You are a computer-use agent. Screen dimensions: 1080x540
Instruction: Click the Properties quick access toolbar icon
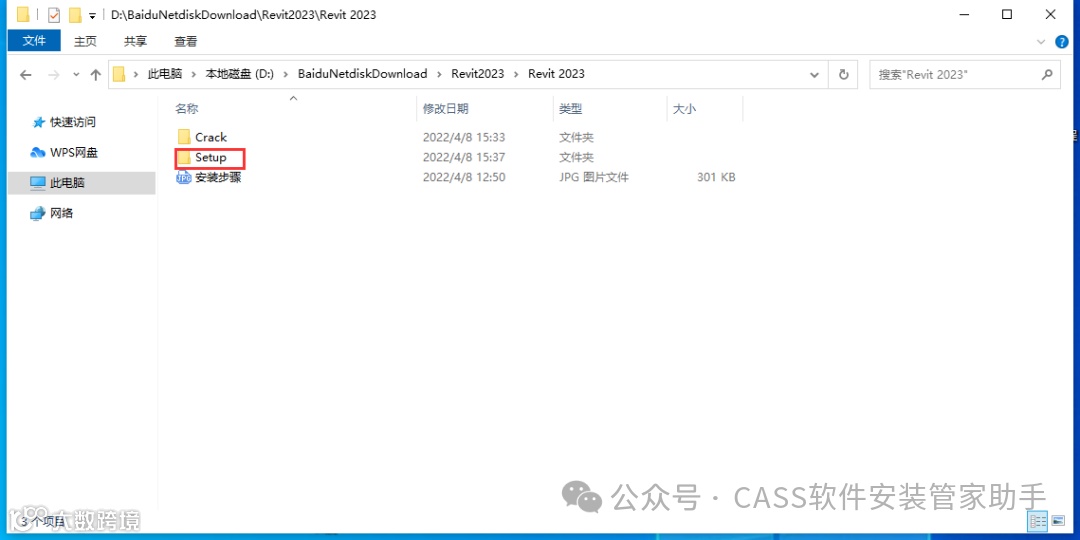(54, 14)
